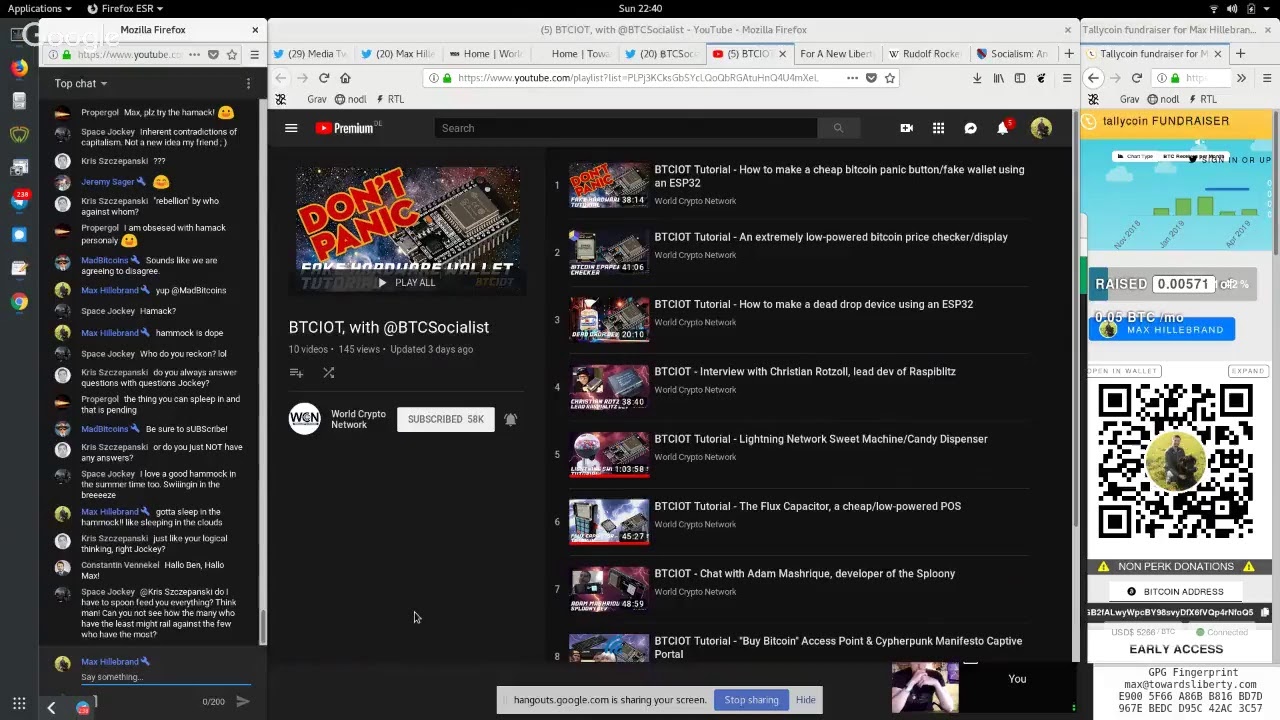Viewport: 1280px width, 720px height.
Task: Toggle the subscription notification bell
Action: (x=510, y=419)
